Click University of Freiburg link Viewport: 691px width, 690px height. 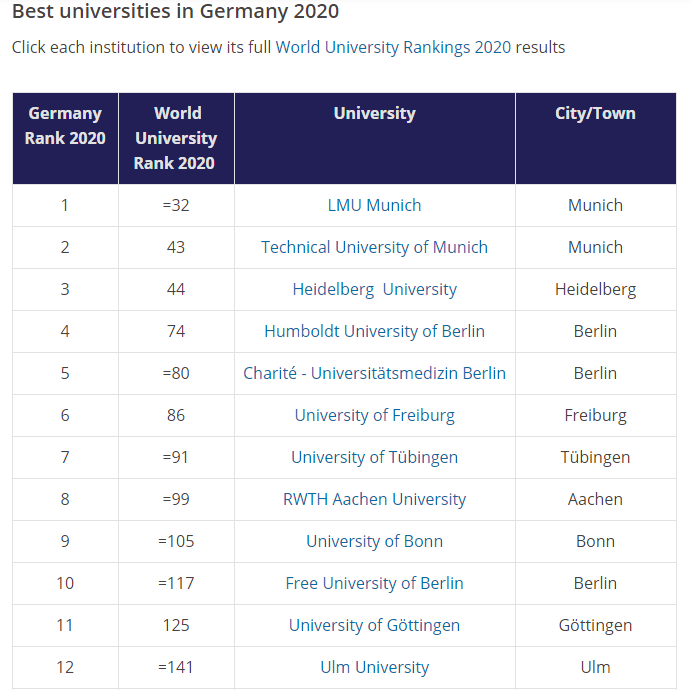pyautogui.click(x=375, y=415)
